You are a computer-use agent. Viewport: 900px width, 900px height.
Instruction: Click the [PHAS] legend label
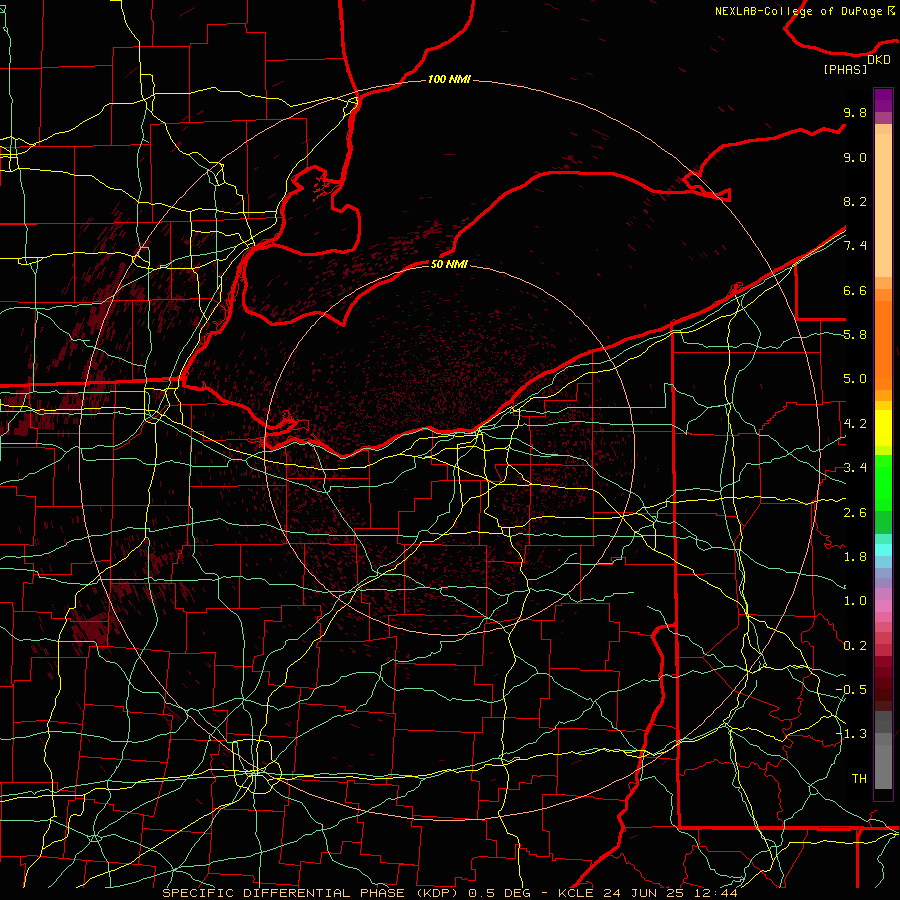[845, 70]
